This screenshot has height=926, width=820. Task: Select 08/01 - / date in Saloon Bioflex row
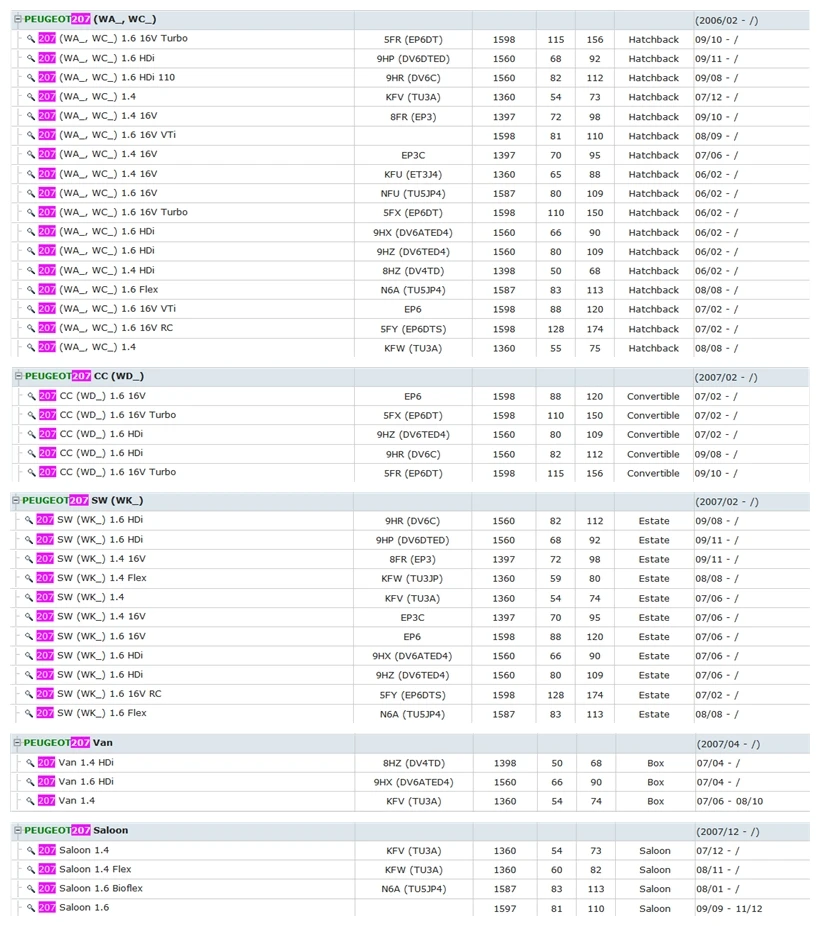718,889
